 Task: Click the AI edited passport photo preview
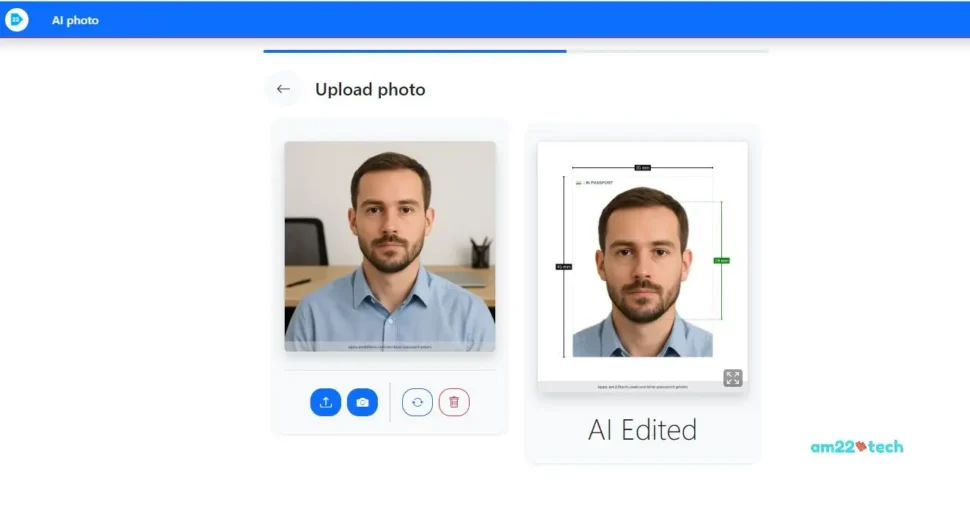point(642,267)
